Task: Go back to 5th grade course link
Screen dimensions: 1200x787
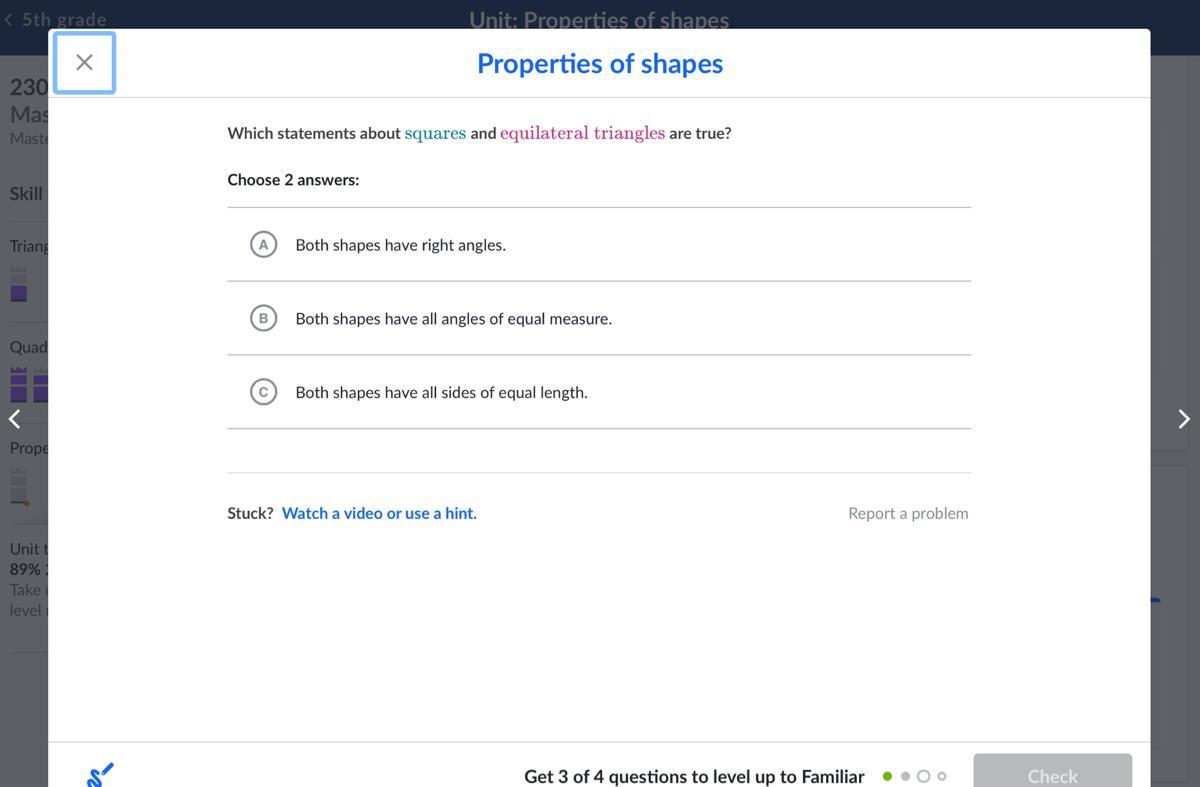Action: pos(64,19)
